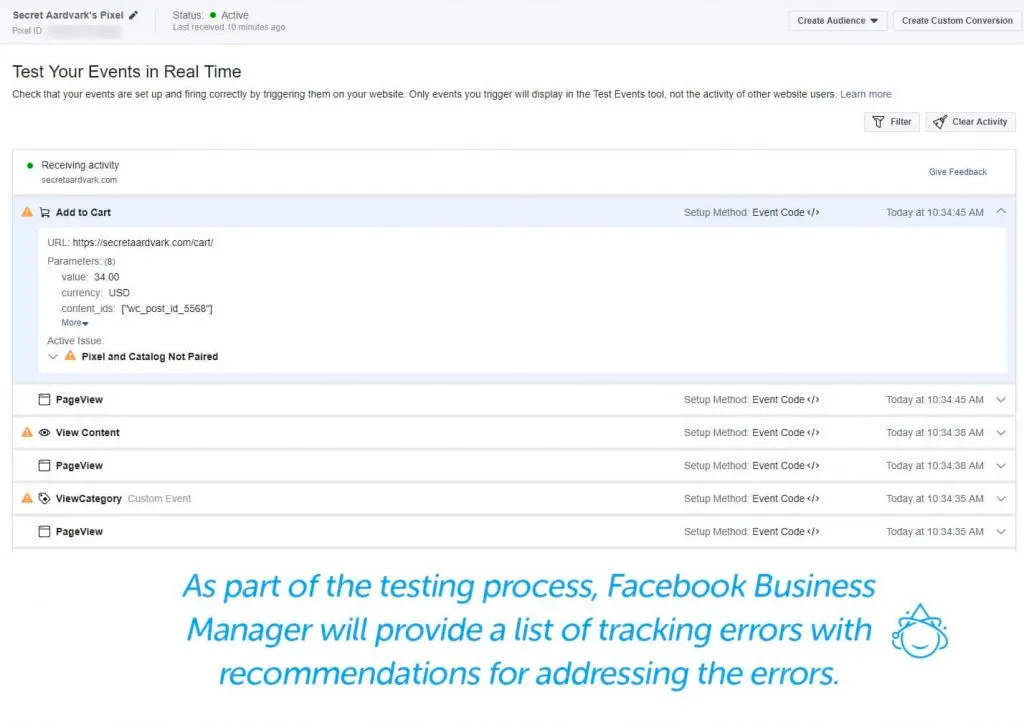The width and height of the screenshot is (1024, 723).
Task: Click the eye icon next to View Content
Action: click(43, 432)
